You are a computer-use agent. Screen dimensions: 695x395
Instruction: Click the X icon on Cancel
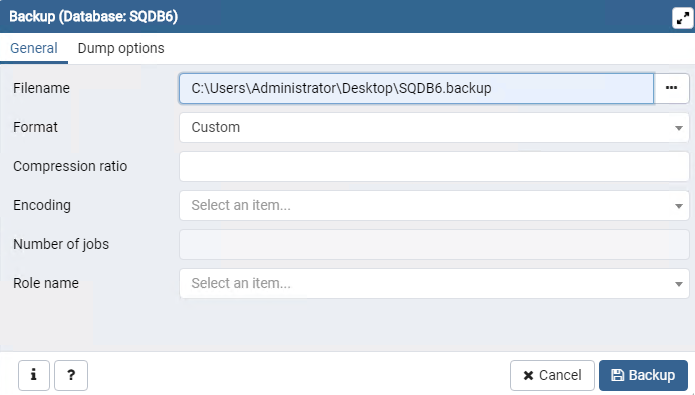[528, 376]
